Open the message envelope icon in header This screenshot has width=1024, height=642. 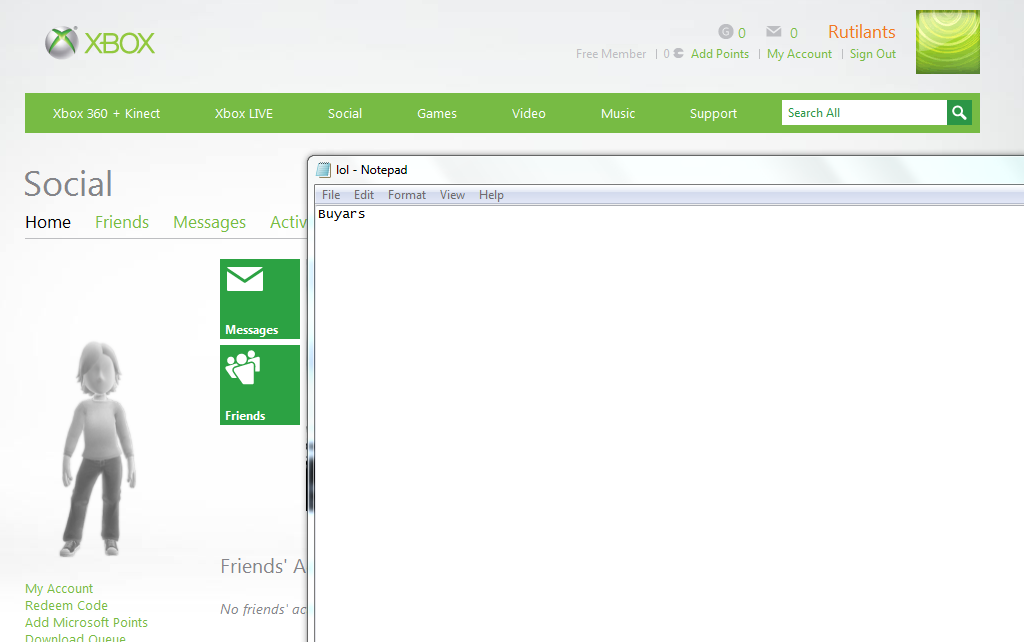[x=773, y=31]
